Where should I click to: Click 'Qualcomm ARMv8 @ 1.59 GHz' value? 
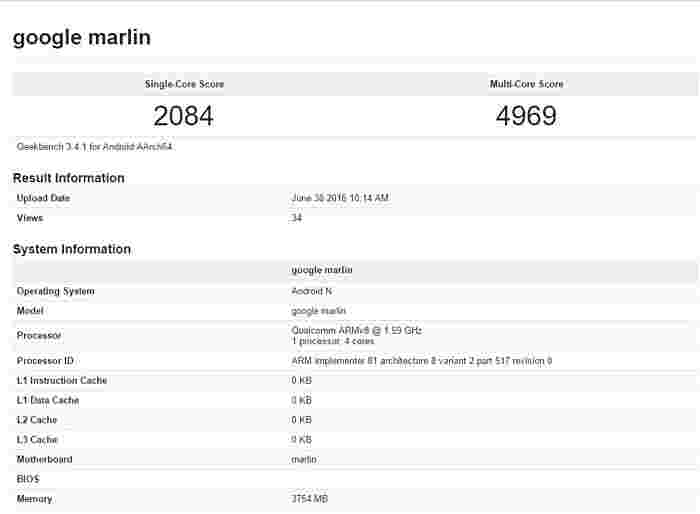[x=357, y=330]
